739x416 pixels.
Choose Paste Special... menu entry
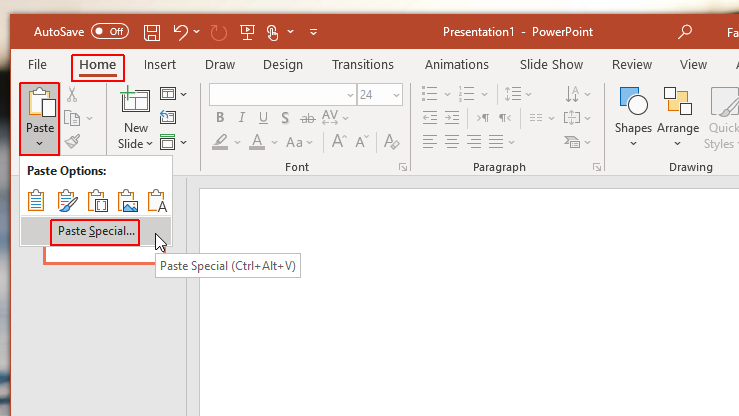pyautogui.click(x=96, y=231)
